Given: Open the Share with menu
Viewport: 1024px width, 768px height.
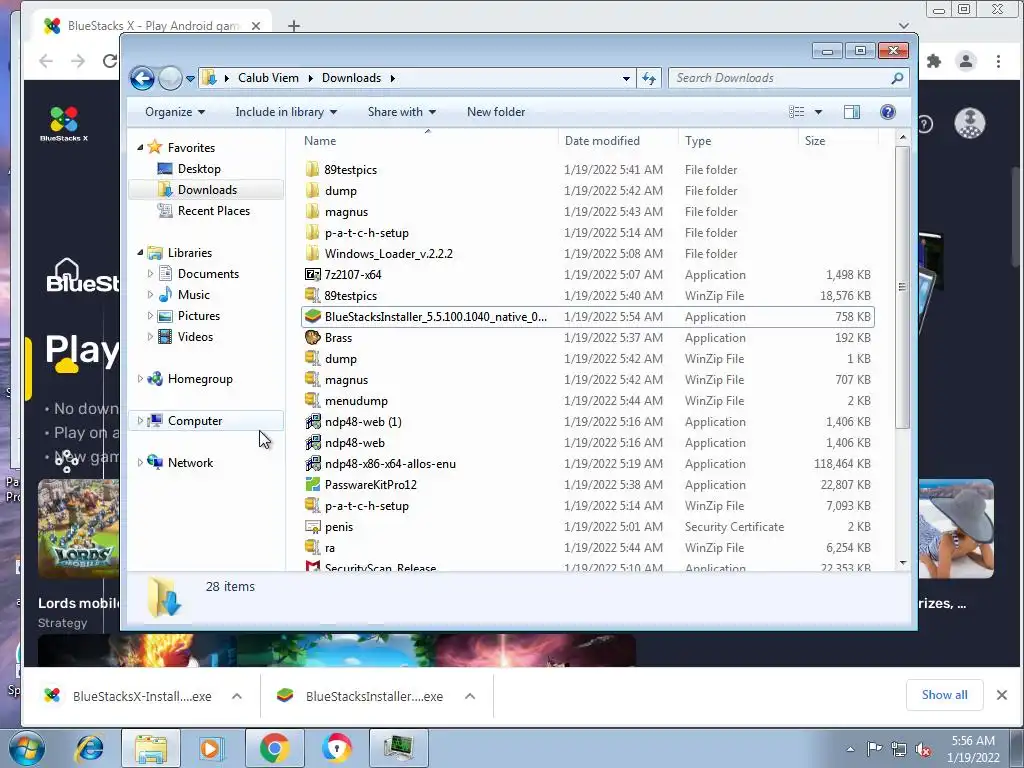Looking at the screenshot, I should [402, 112].
